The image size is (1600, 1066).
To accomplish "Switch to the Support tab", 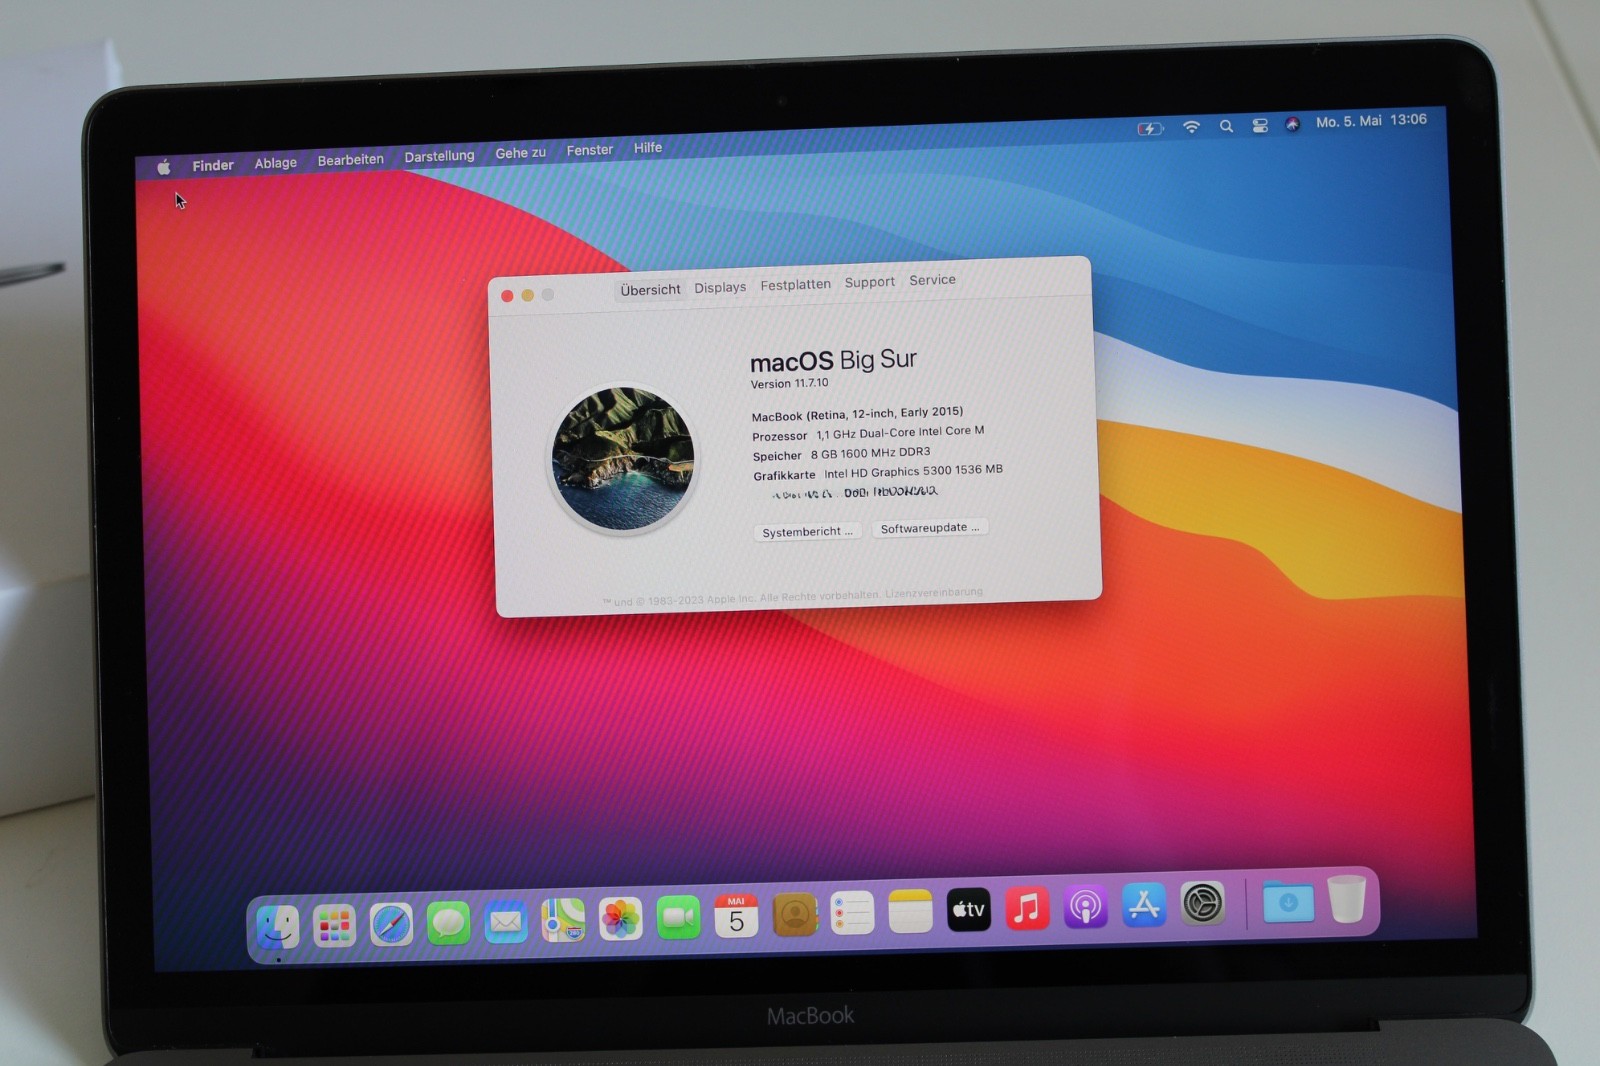I will point(869,282).
